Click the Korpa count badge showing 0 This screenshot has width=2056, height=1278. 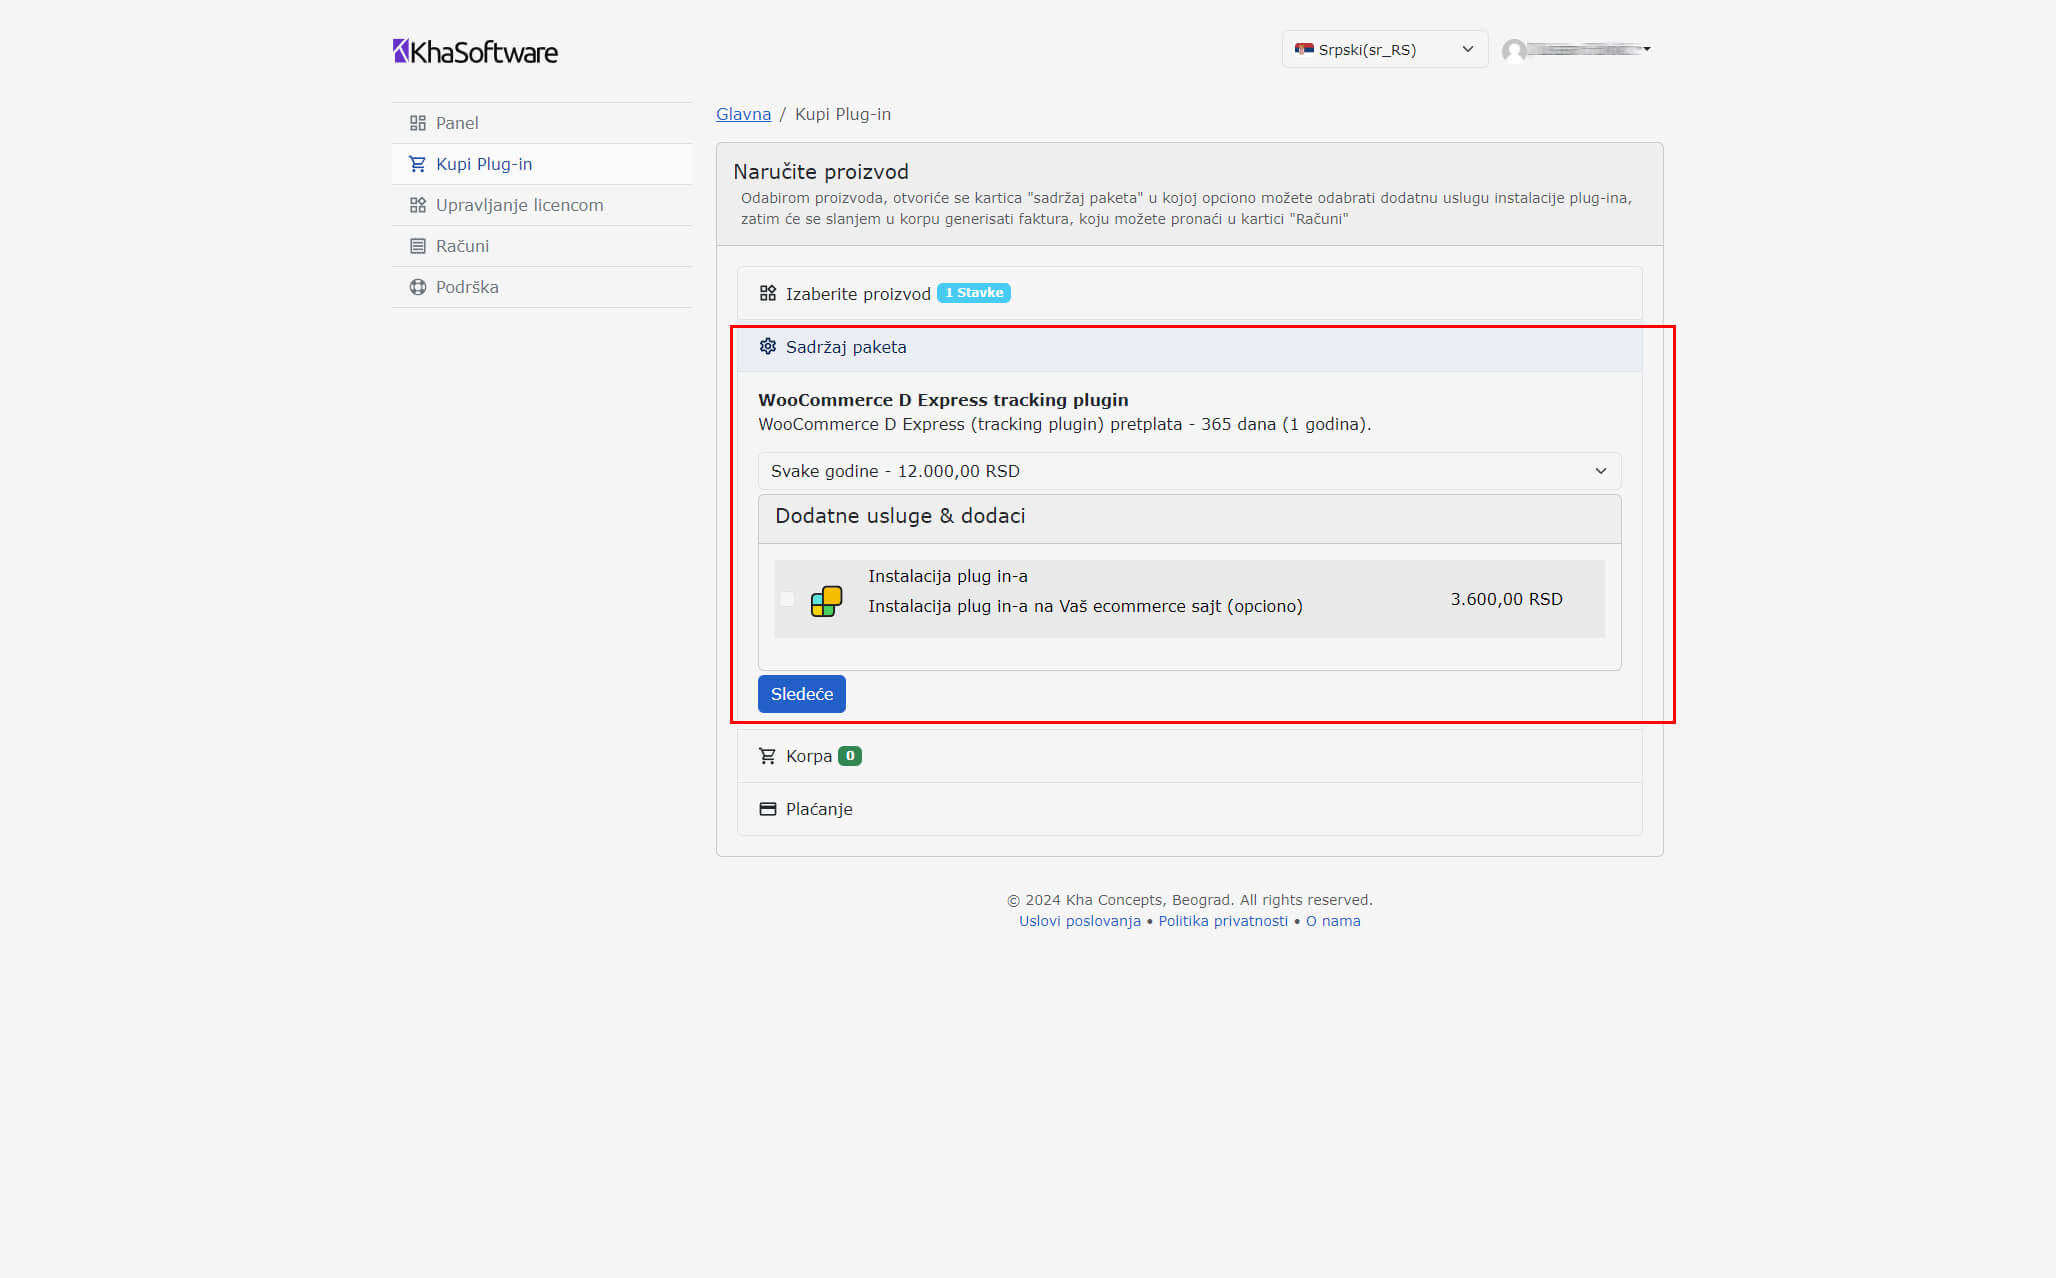pyautogui.click(x=850, y=756)
